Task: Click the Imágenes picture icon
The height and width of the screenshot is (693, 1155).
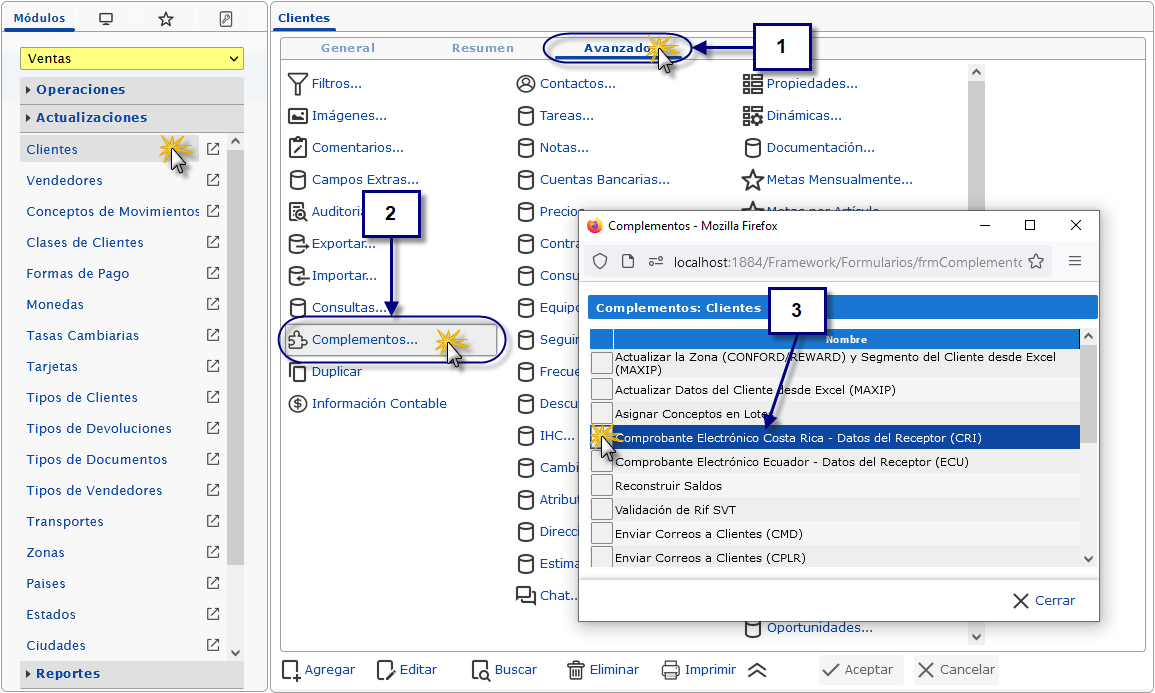Action: pos(297,116)
